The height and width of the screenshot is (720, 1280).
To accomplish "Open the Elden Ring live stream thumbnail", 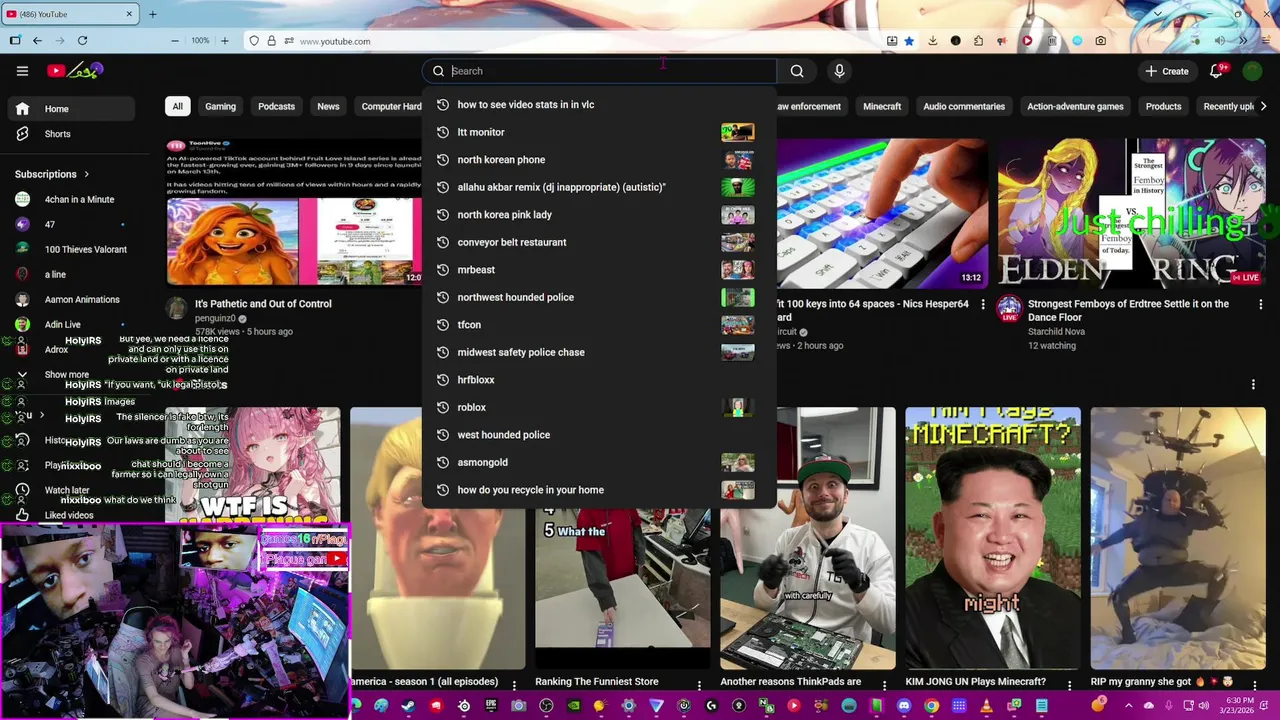I will click(1131, 212).
